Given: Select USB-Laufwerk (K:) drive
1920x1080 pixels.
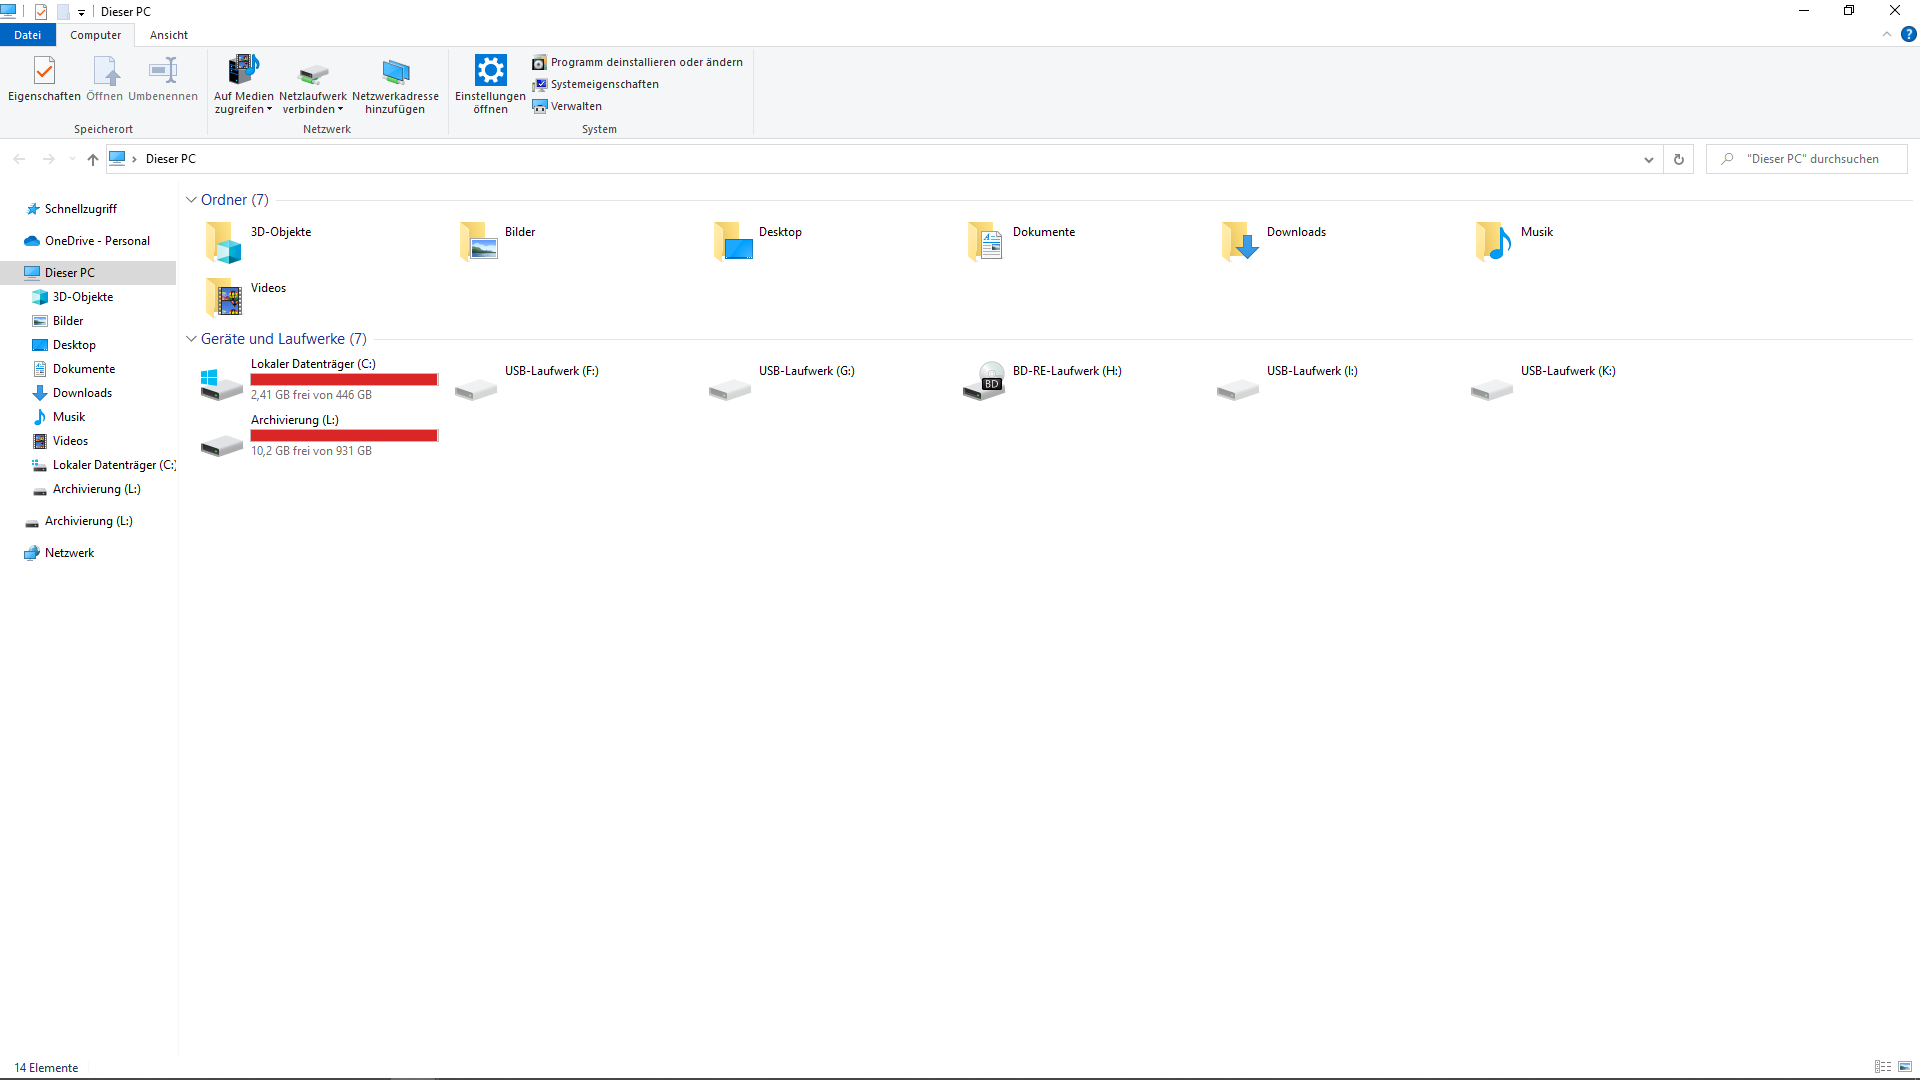Looking at the screenshot, I should point(1568,371).
